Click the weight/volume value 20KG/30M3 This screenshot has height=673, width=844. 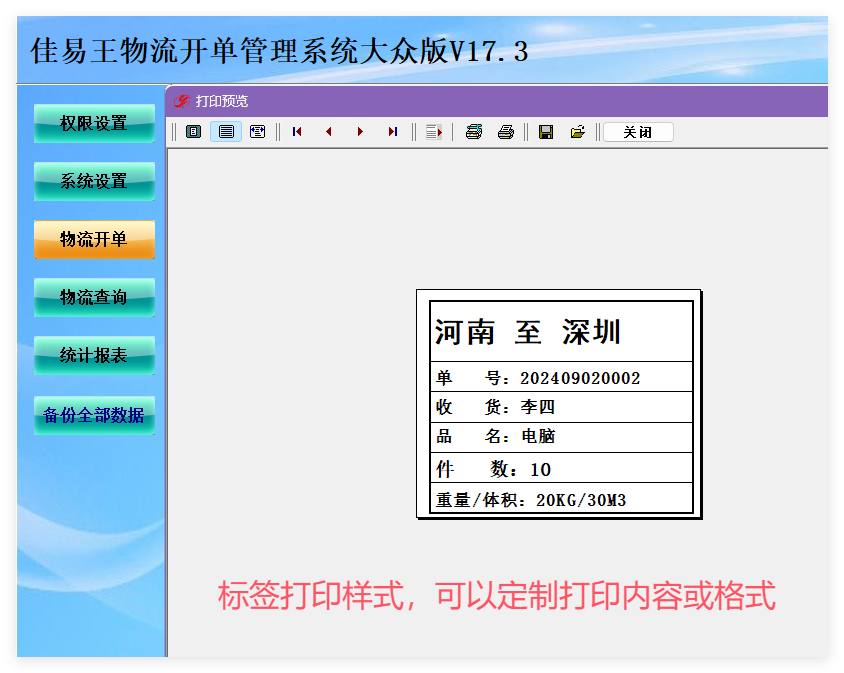(x=581, y=500)
